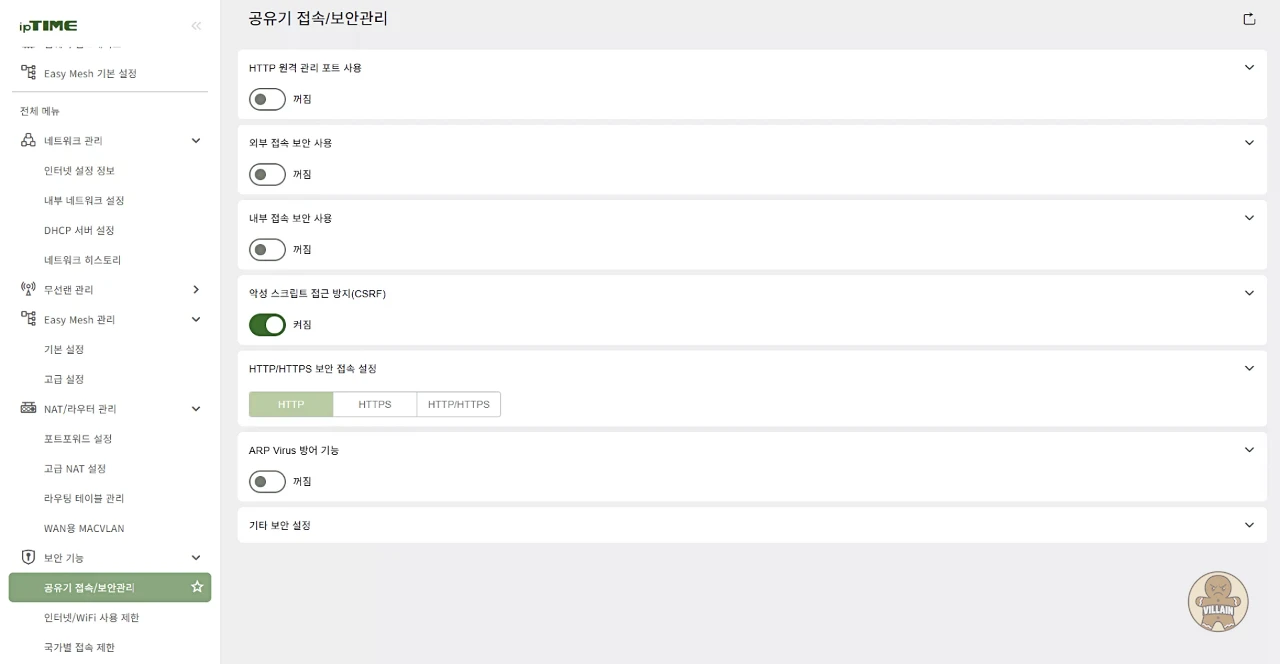1280x664 pixels.
Task: Collapse the sidebar with the double-chevron icon
Action: pyautogui.click(x=196, y=26)
